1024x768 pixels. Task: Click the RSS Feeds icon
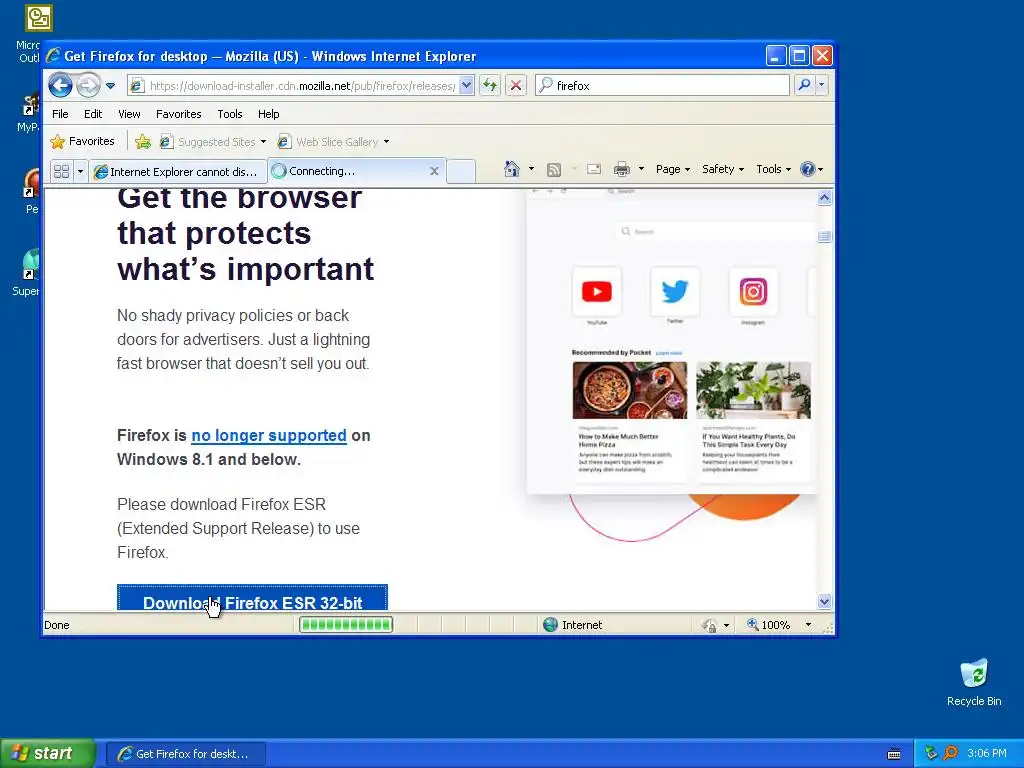[x=554, y=170]
